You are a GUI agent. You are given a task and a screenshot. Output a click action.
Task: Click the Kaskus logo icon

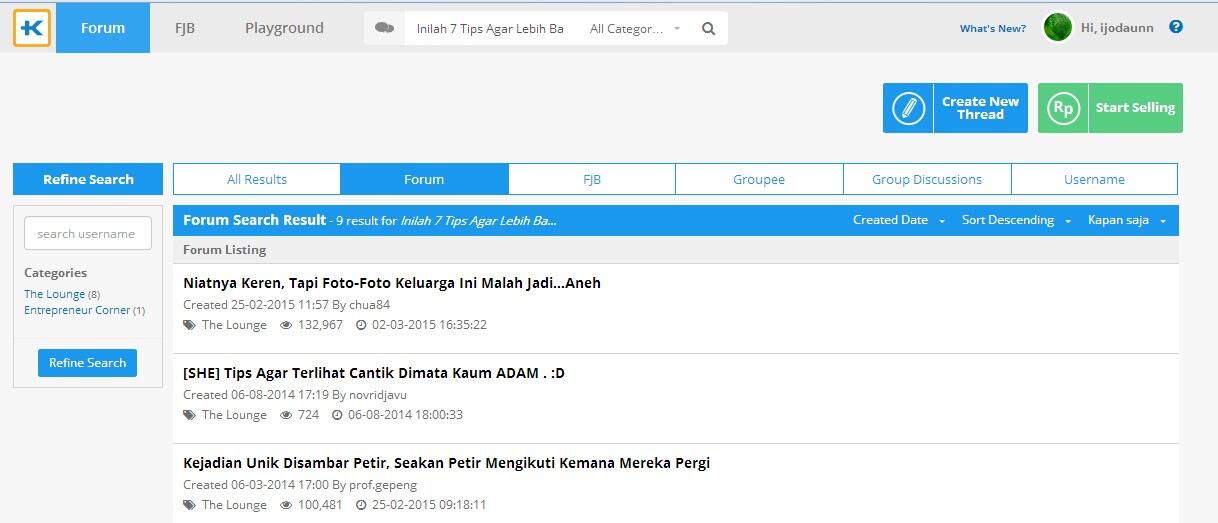coord(32,28)
